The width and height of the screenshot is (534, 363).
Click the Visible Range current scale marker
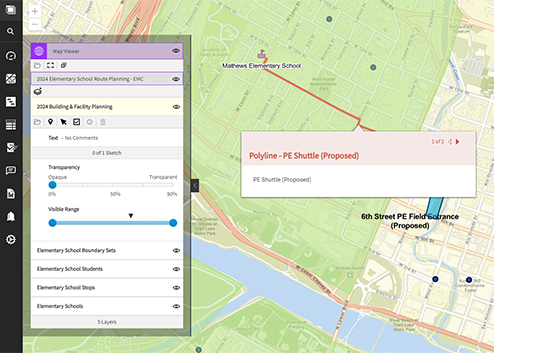tap(131, 216)
